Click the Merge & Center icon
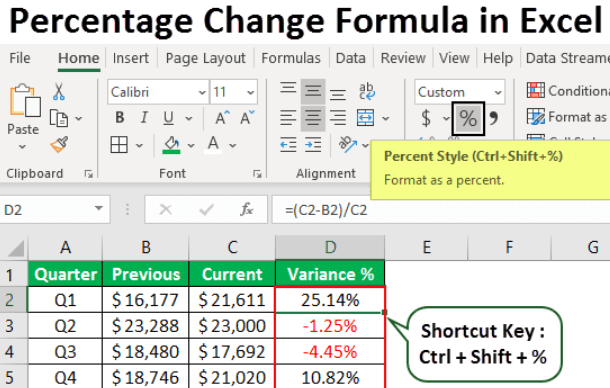Image resolution: width=610 pixels, height=388 pixels. pos(365,118)
